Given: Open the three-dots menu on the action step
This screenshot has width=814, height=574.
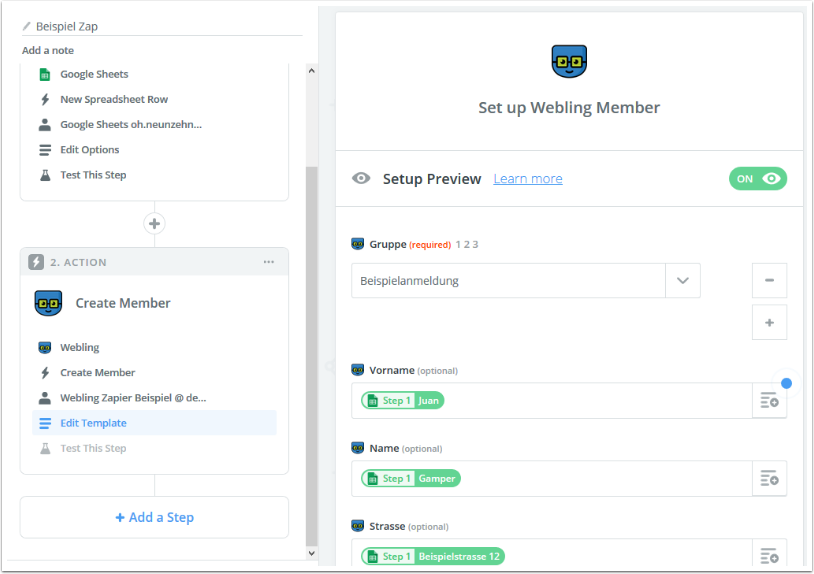Looking at the screenshot, I should (x=268, y=262).
